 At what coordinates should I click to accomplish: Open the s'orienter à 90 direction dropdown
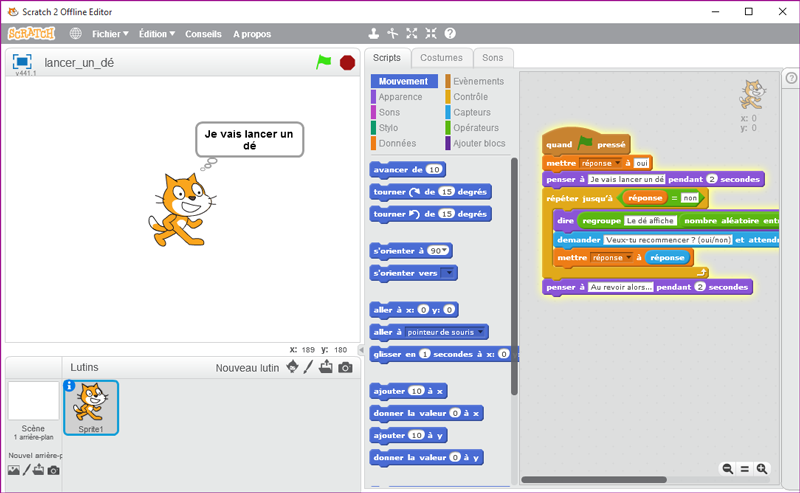point(445,250)
